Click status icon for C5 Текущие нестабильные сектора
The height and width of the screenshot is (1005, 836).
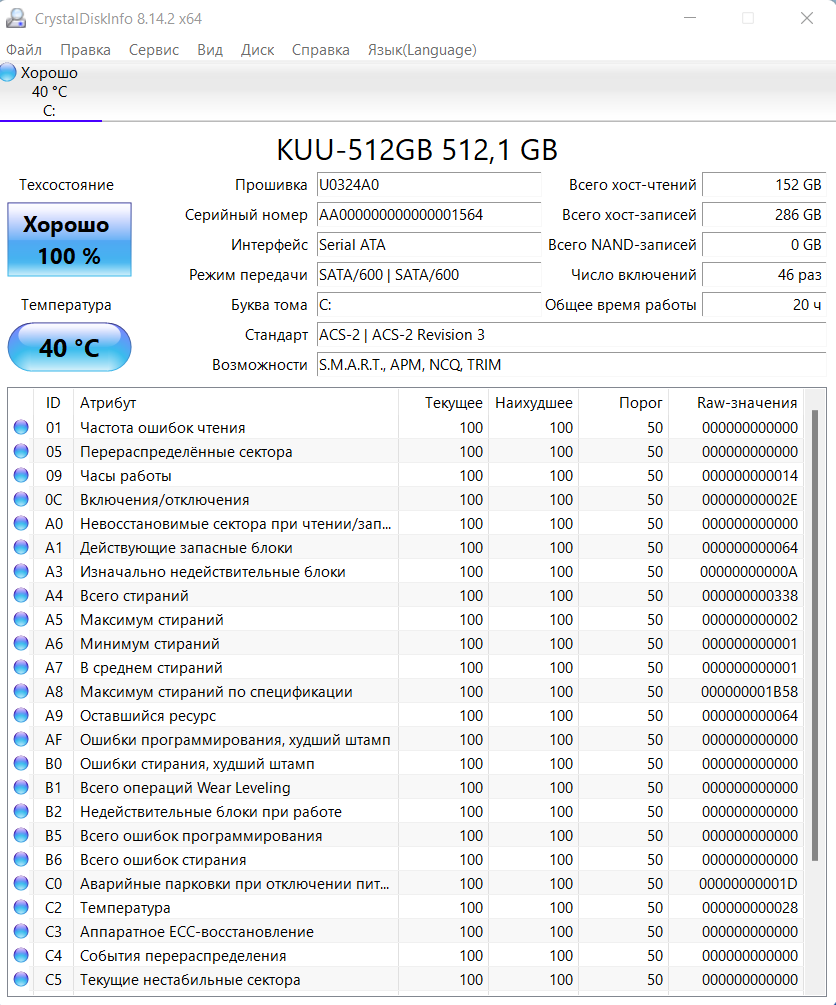(21, 979)
